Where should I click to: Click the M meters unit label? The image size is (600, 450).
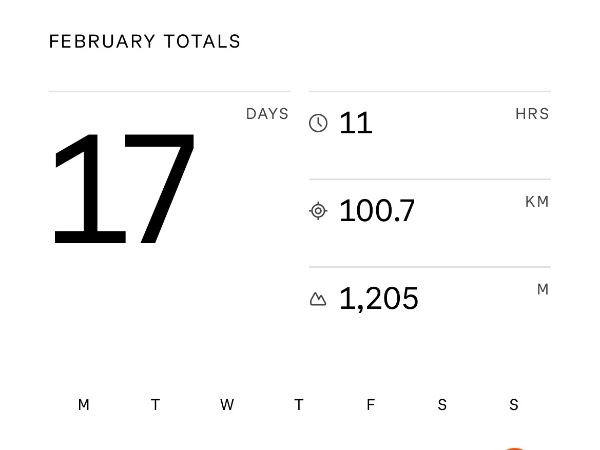pyautogui.click(x=543, y=290)
